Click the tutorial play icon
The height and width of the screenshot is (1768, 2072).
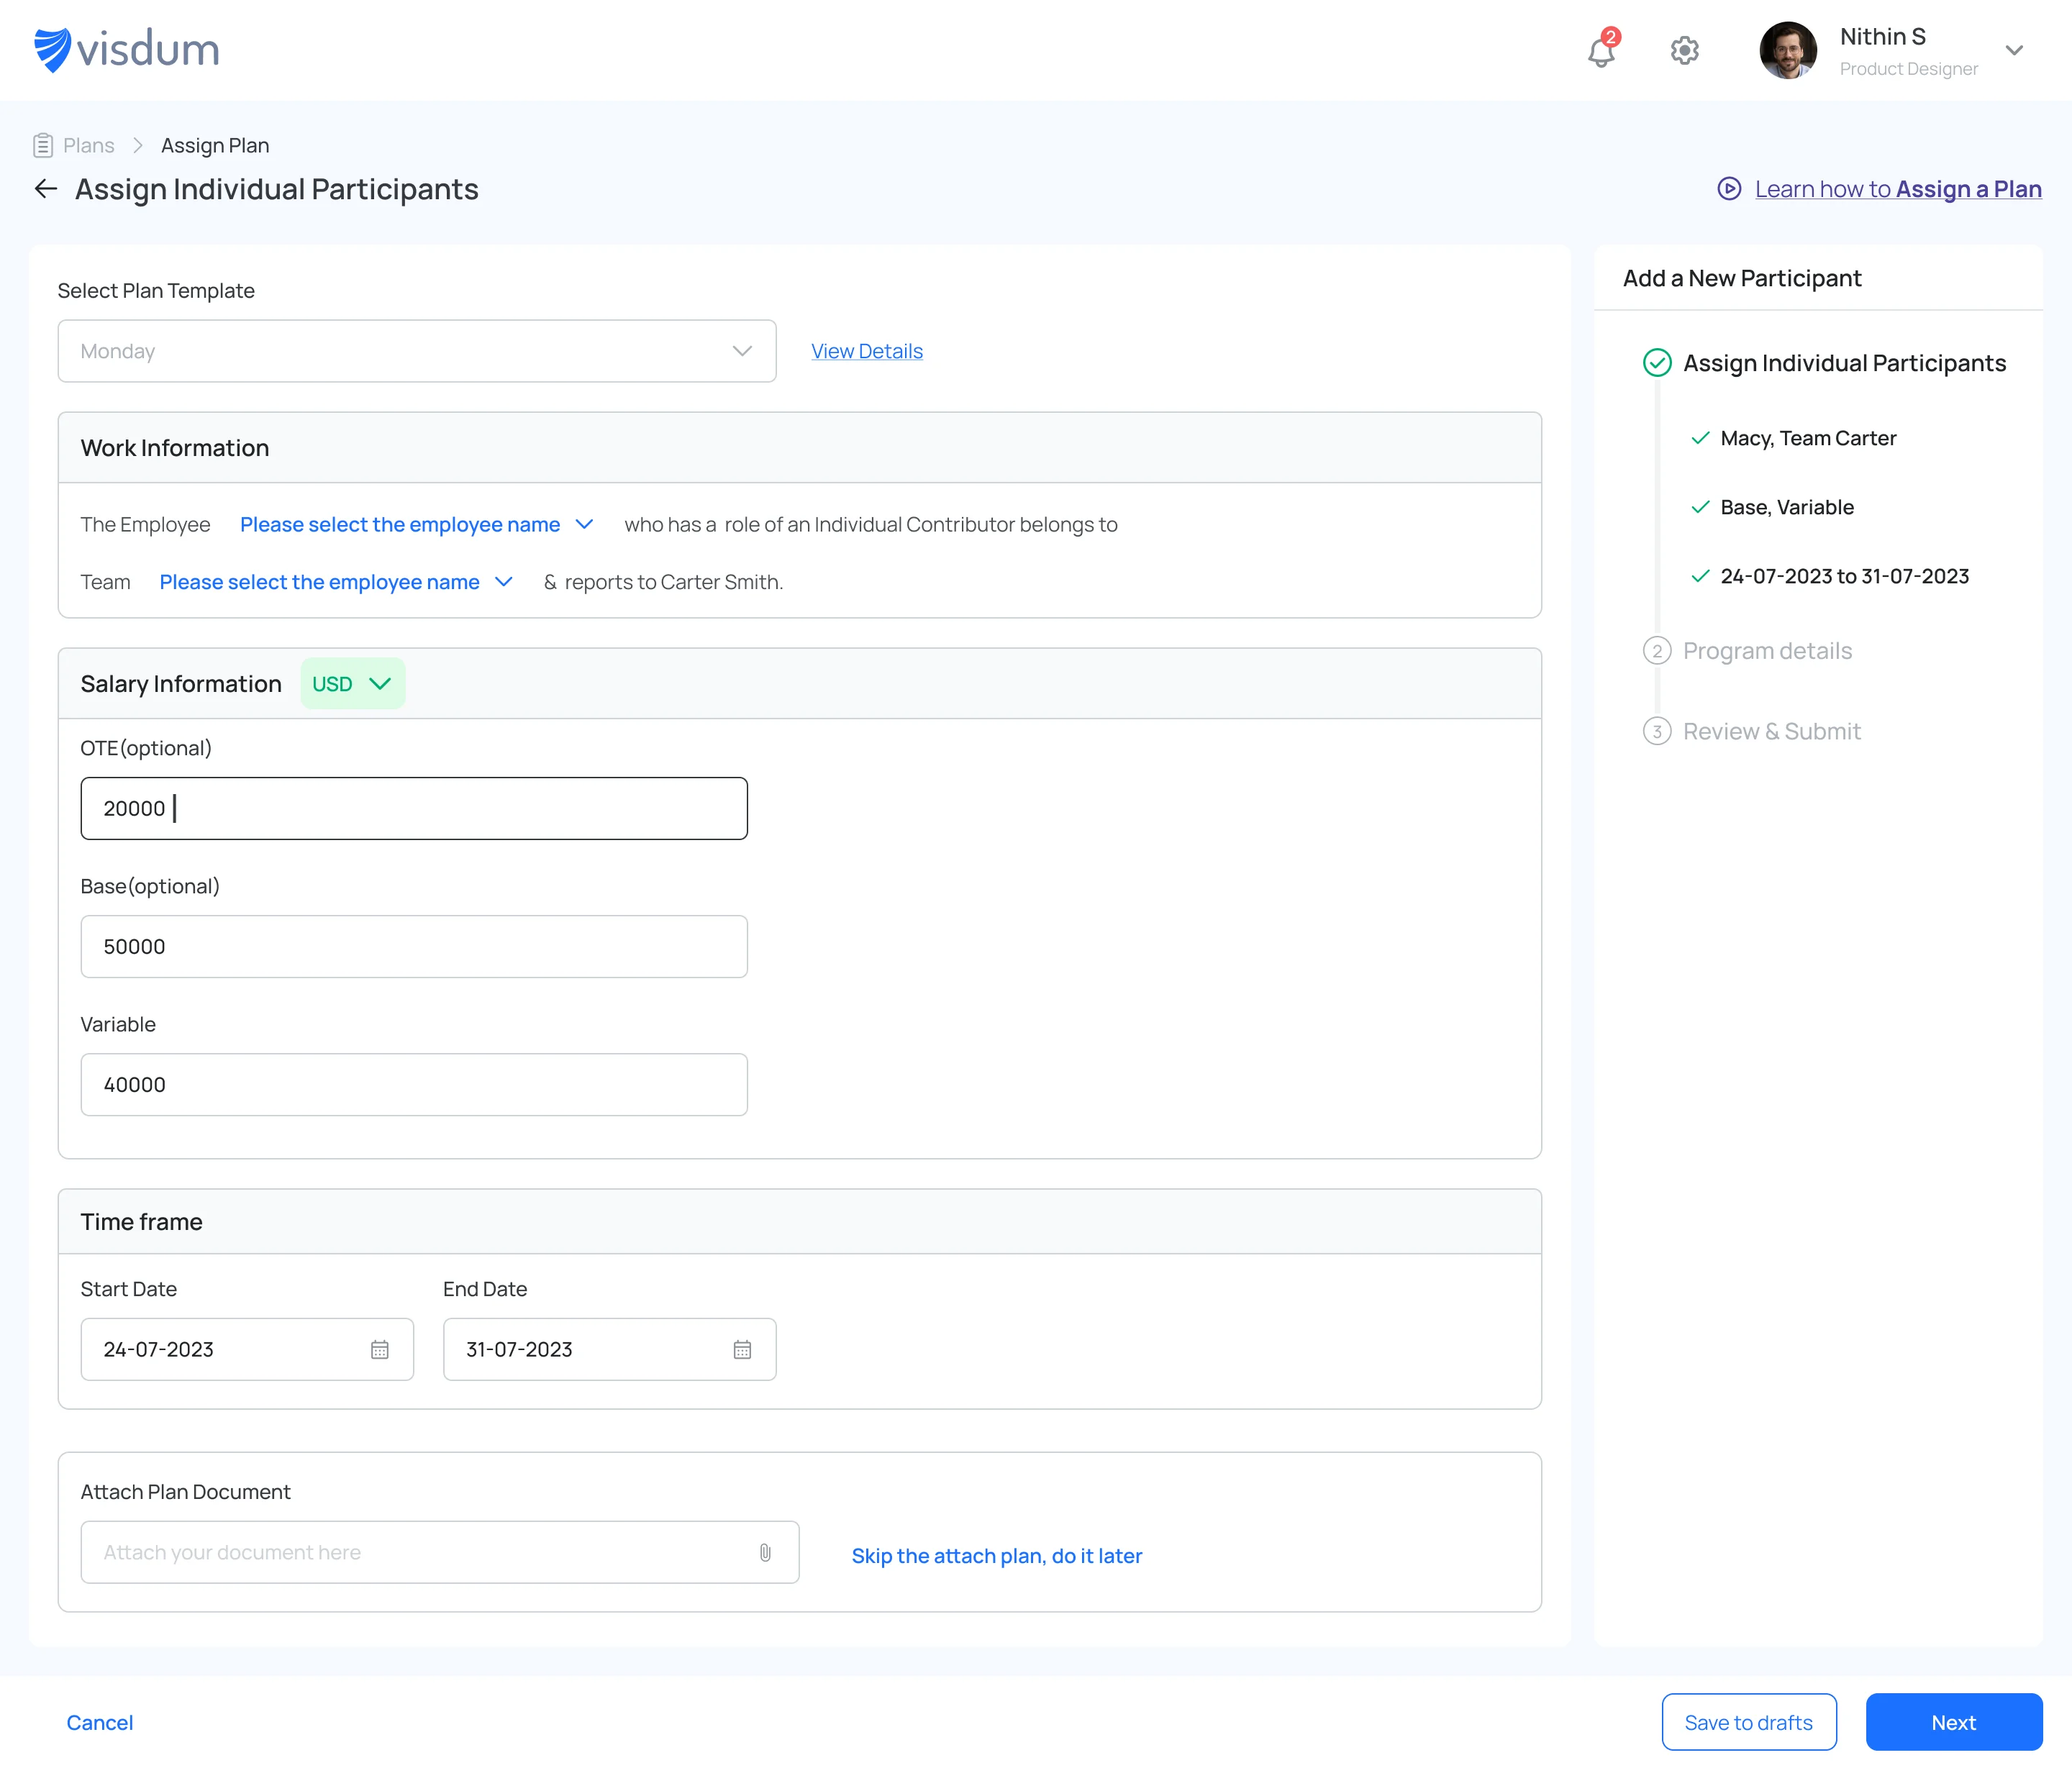[x=1729, y=189]
